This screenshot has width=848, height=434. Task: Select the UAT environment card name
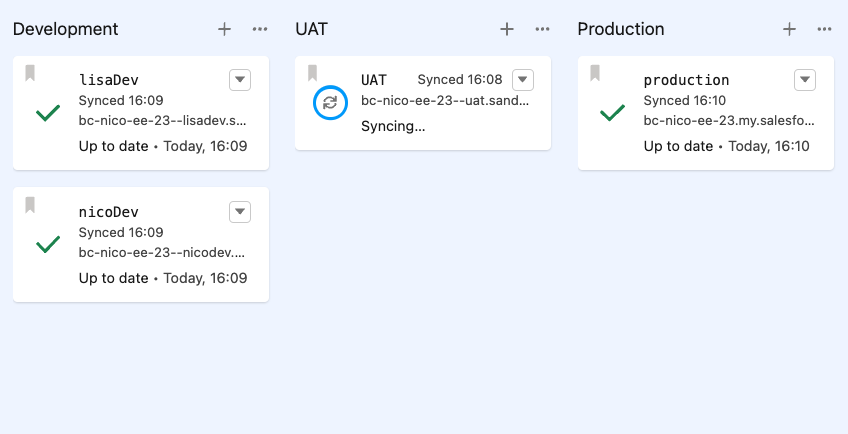coord(374,80)
